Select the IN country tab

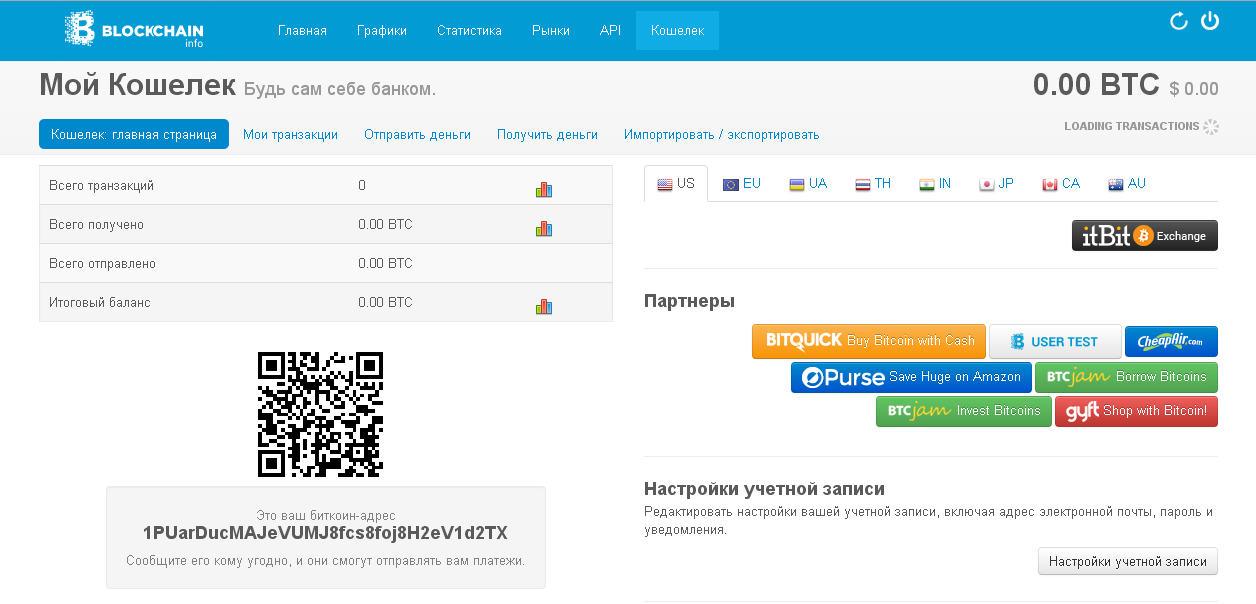[x=935, y=184]
